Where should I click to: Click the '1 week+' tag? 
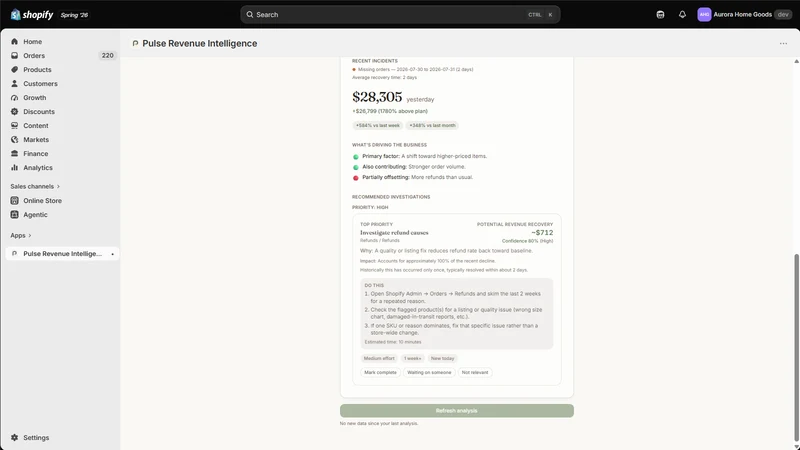[x=412, y=358]
